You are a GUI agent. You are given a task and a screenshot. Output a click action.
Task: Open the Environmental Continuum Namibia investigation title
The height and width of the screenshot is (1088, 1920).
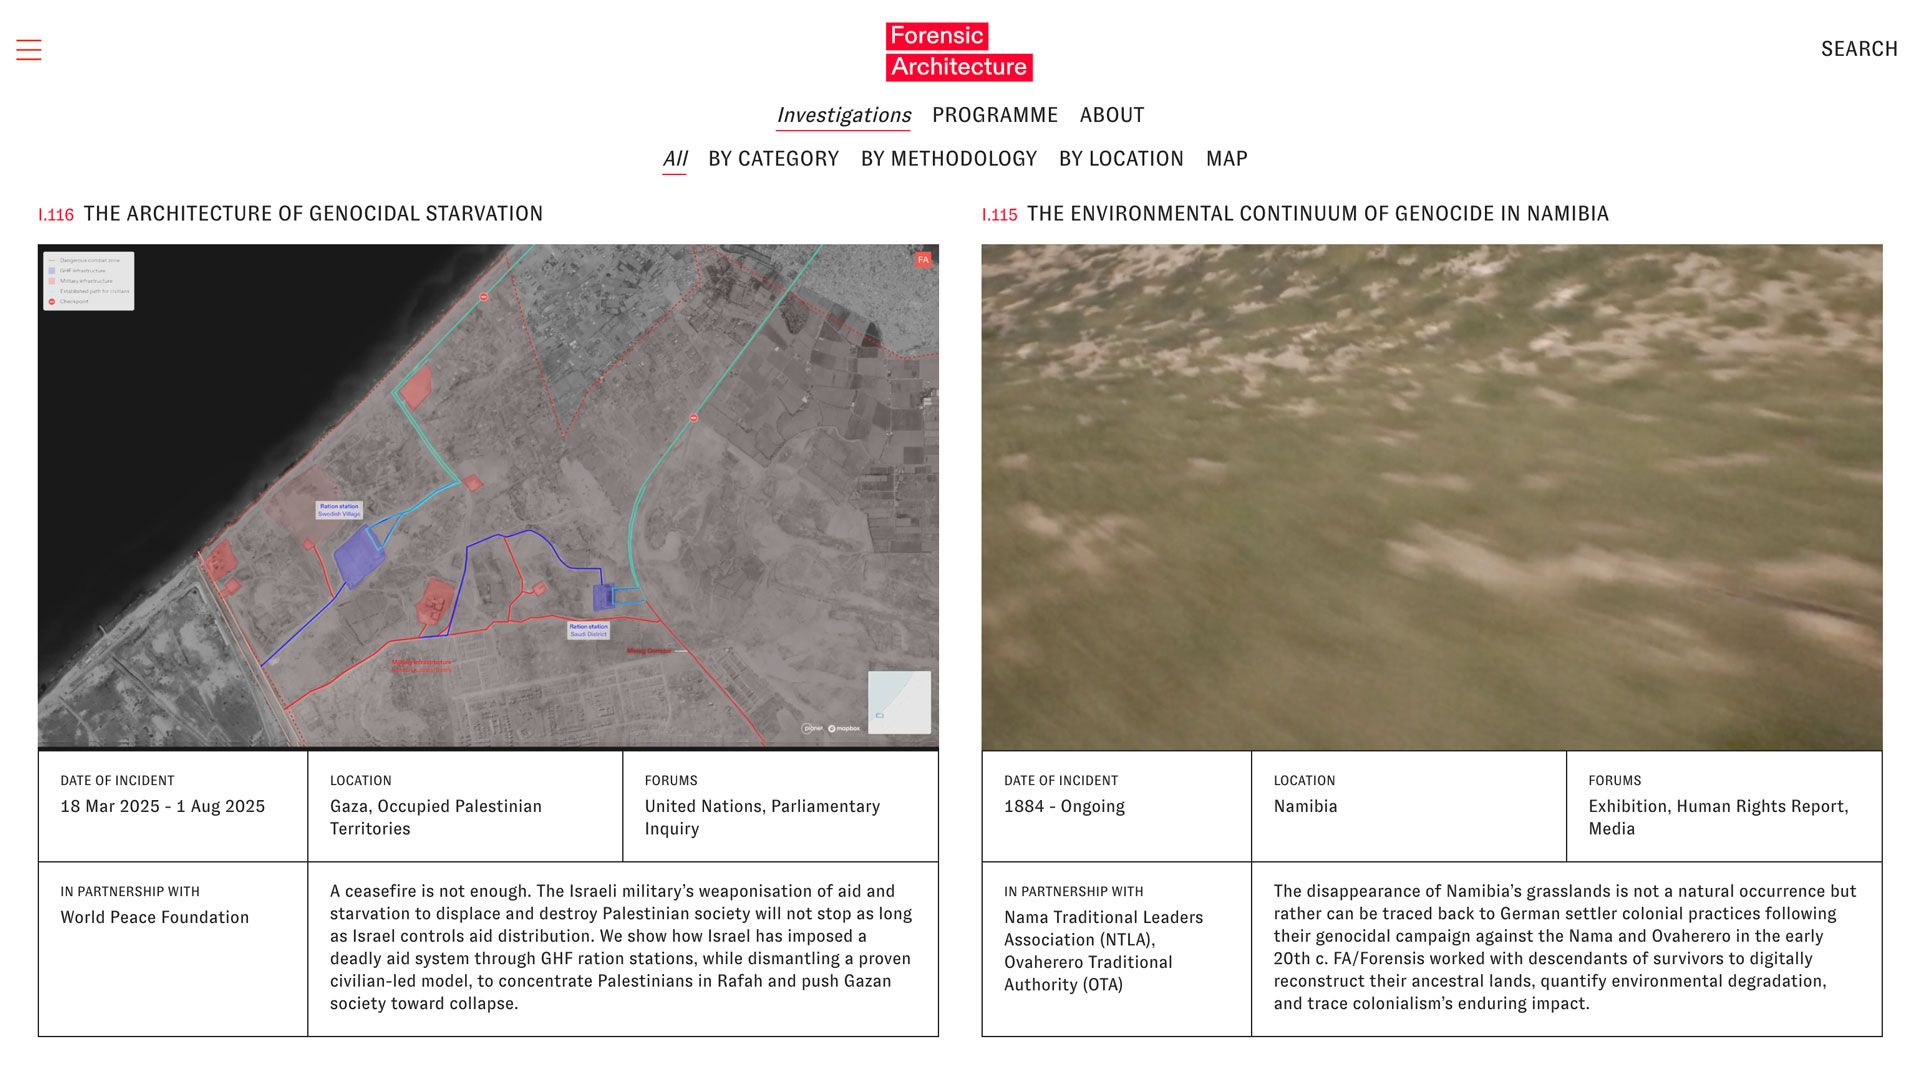1317,214
